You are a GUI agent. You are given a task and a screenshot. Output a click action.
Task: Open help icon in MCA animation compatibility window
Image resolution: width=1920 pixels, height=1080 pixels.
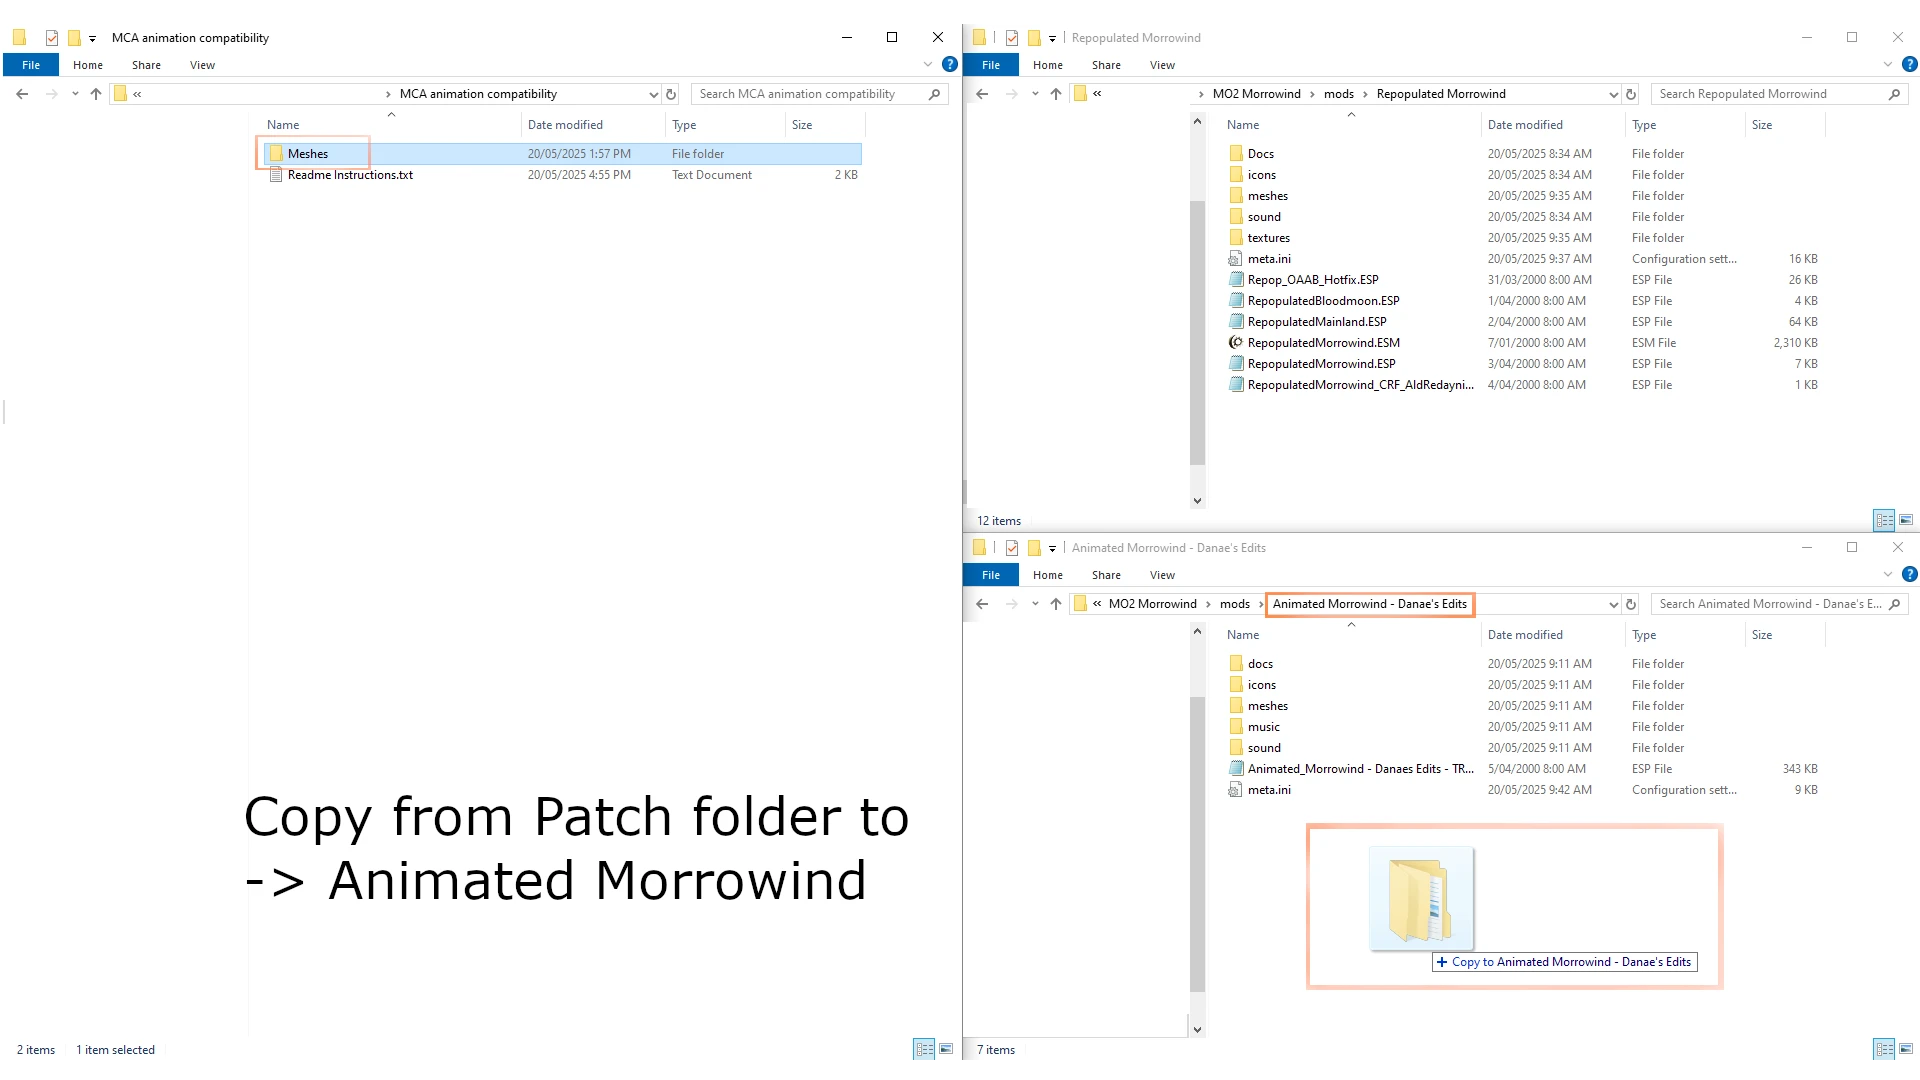pyautogui.click(x=950, y=64)
